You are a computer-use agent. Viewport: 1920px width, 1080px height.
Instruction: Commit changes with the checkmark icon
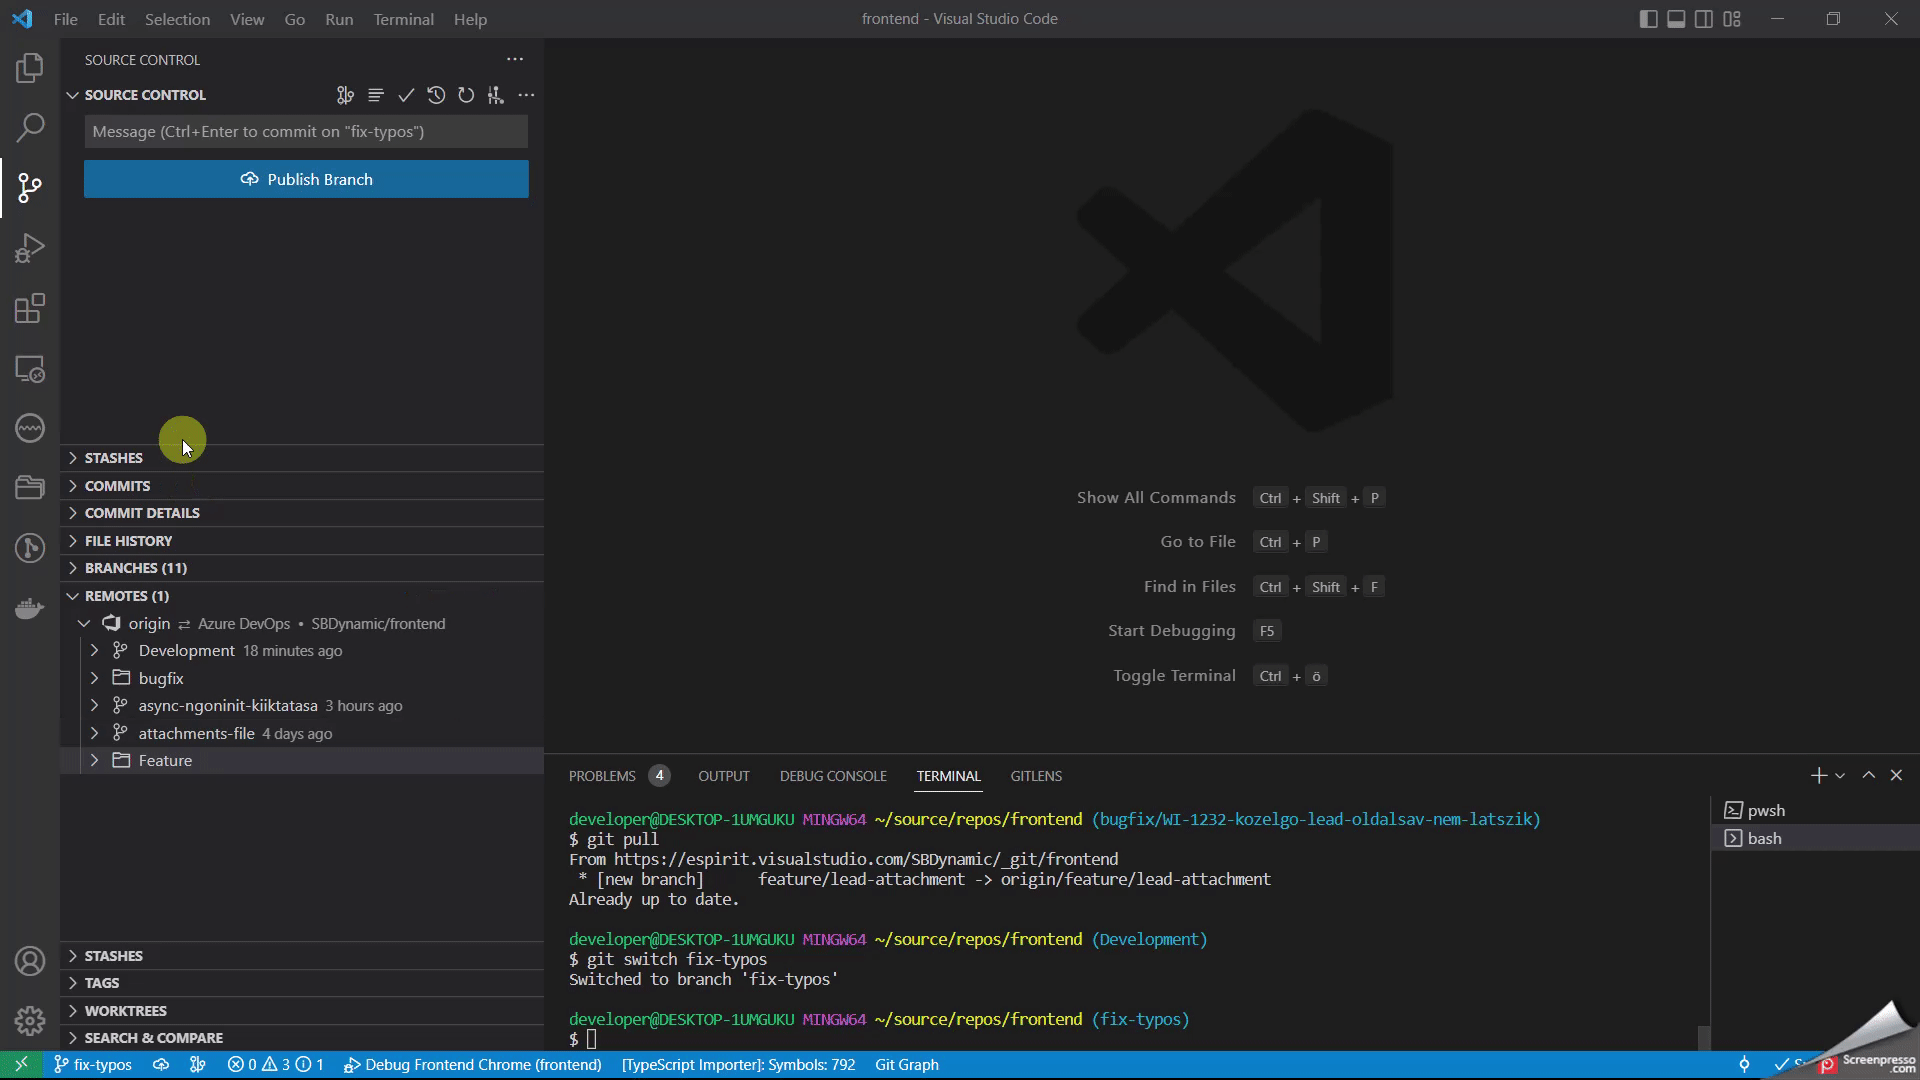pos(406,95)
